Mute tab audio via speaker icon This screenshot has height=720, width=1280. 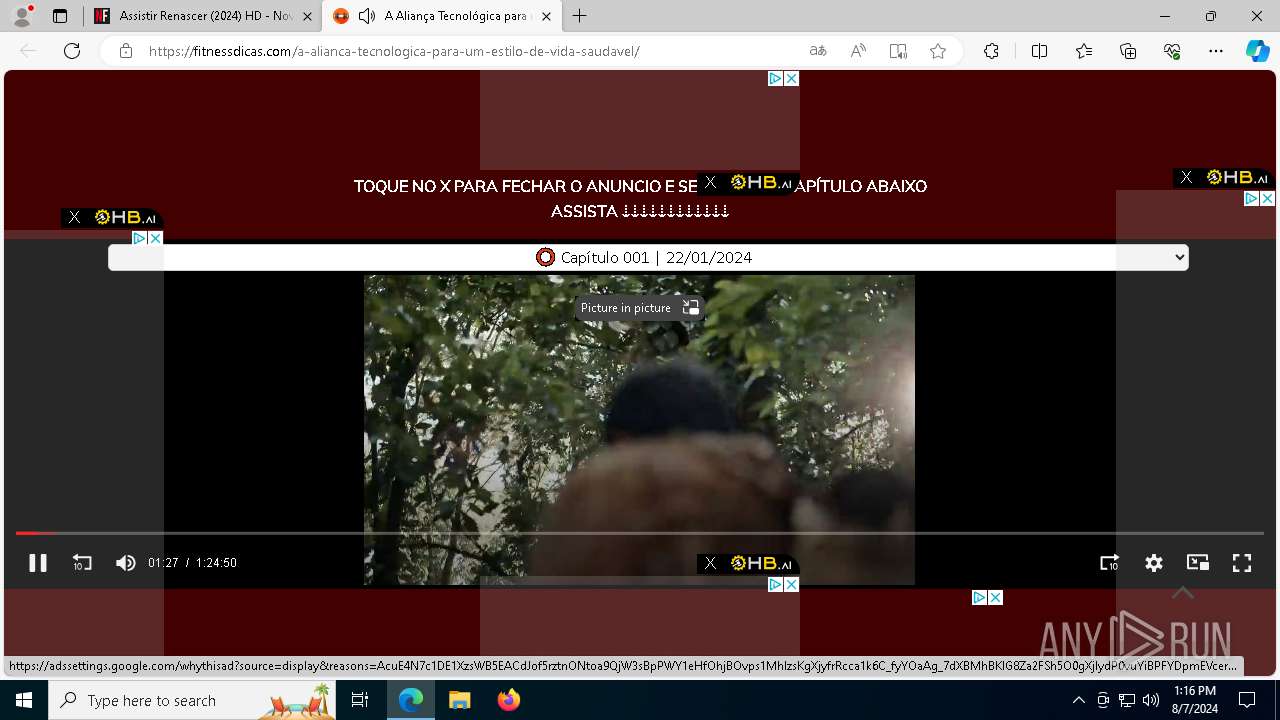click(367, 16)
